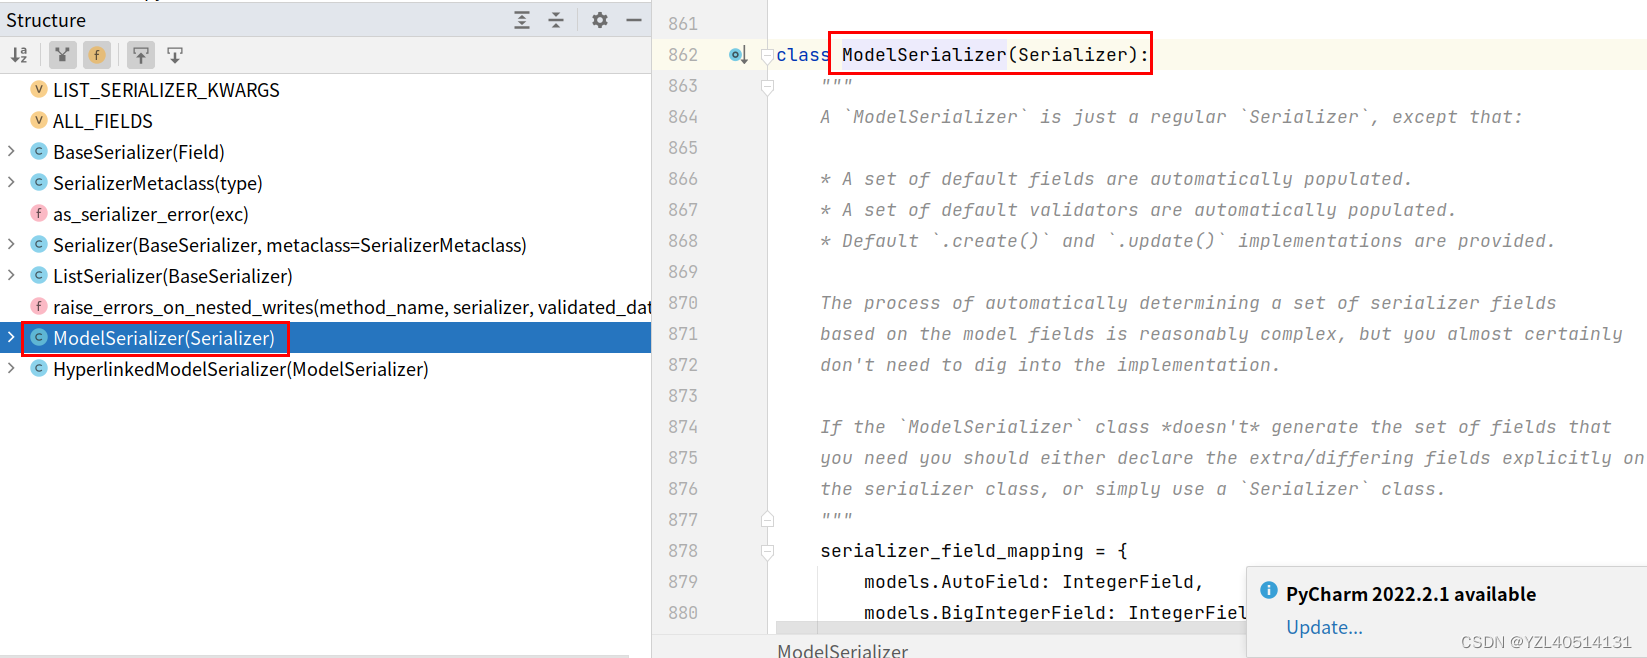The width and height of the screenshot is (1647, 658).
Task: Toggle Sort Alphabetically in the Structure toolbar
Action: pos(19,55)
